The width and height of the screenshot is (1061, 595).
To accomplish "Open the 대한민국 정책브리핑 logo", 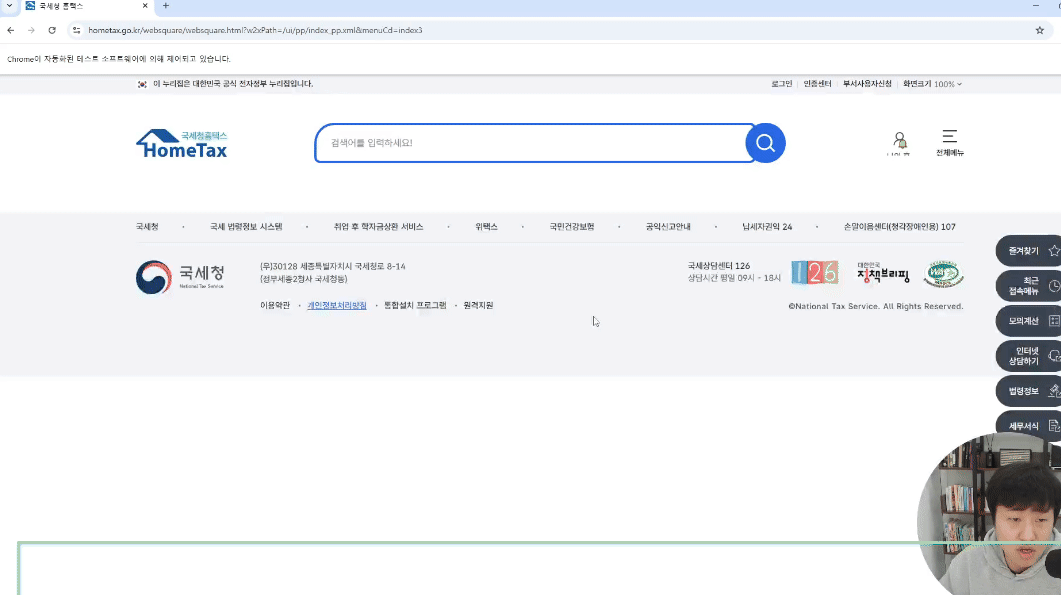I will tap(883, 273).
